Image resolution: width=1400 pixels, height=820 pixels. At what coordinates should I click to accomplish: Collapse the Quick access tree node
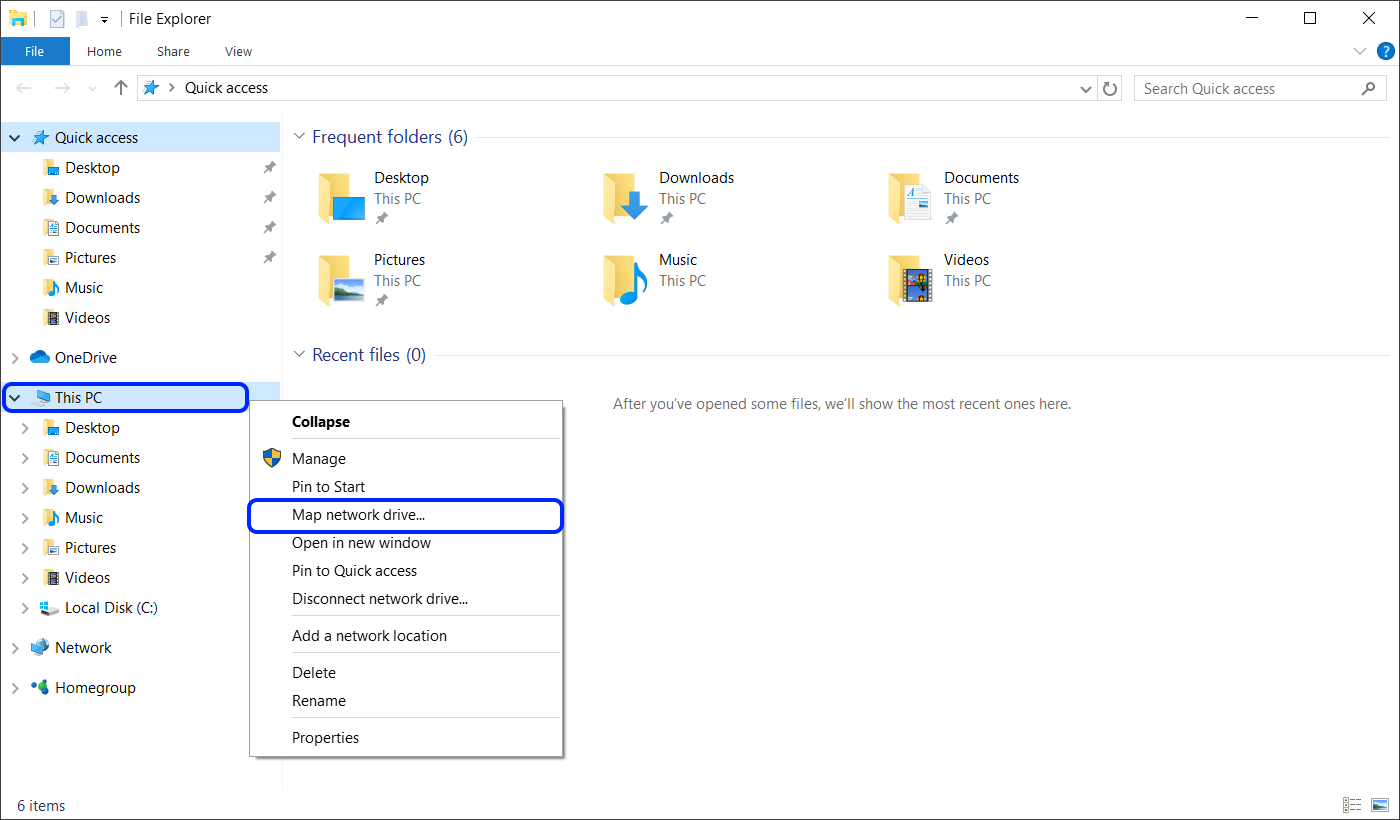(15, 138)
